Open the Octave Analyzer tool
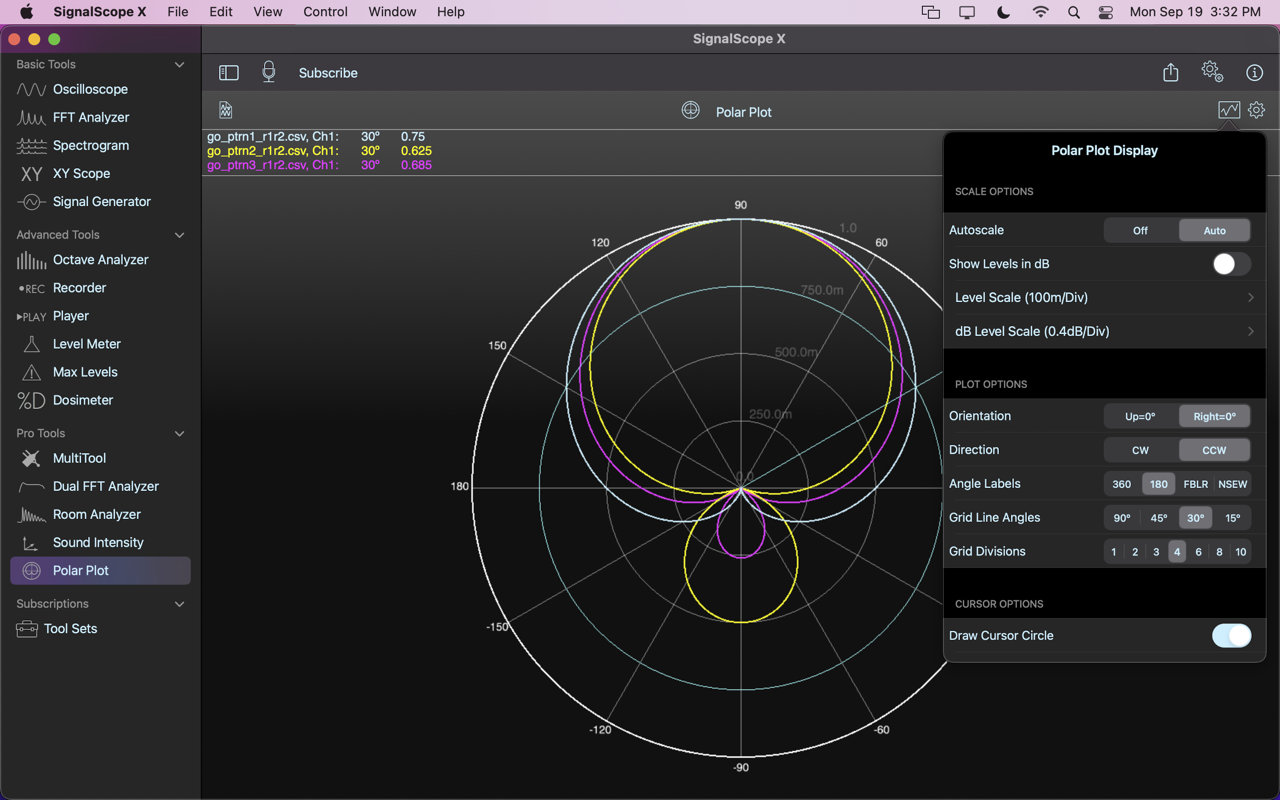 pyautogui.click(x=100, y=259)
